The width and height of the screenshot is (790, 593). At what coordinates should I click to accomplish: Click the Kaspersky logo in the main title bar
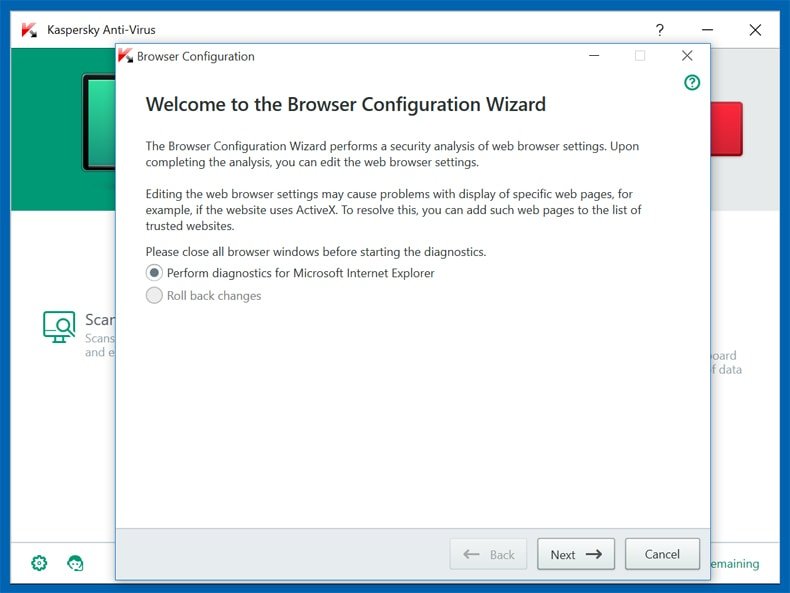pyautogui.click(x=29, y=30)
